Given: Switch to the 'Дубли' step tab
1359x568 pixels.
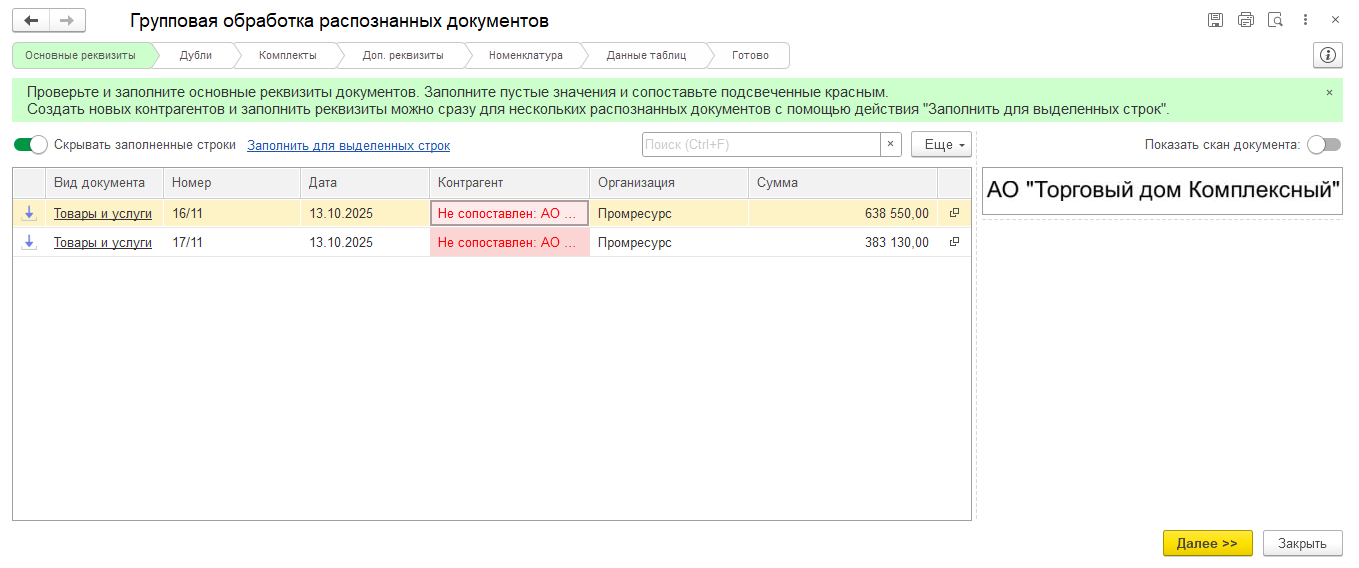Looking at the screenshot, I should 196,55.
